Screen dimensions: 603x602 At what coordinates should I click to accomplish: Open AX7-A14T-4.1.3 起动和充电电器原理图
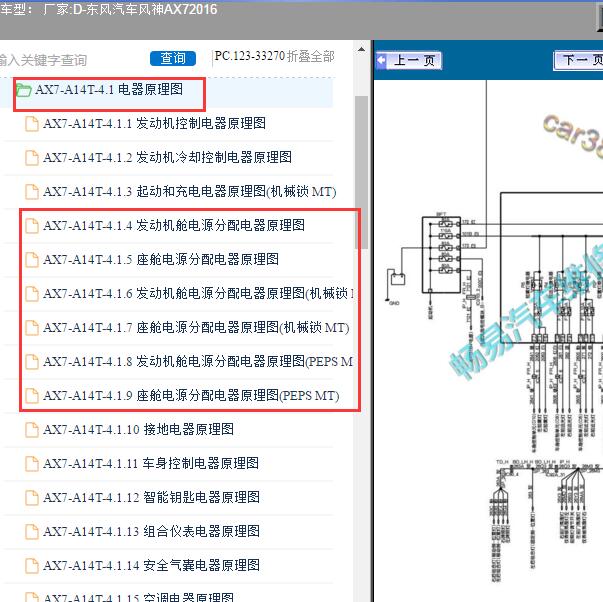[x=190, y=191]
